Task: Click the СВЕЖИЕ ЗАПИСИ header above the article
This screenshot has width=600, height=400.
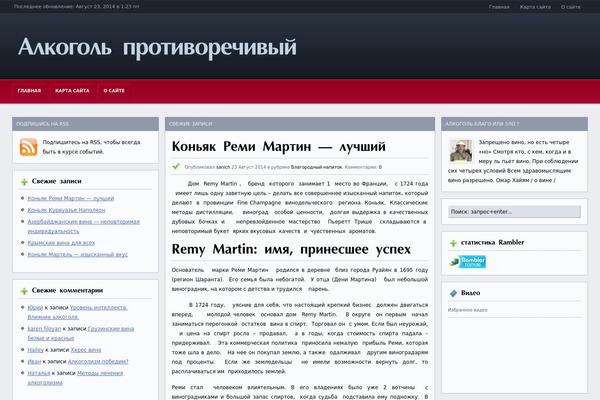Action: [300, 124]
